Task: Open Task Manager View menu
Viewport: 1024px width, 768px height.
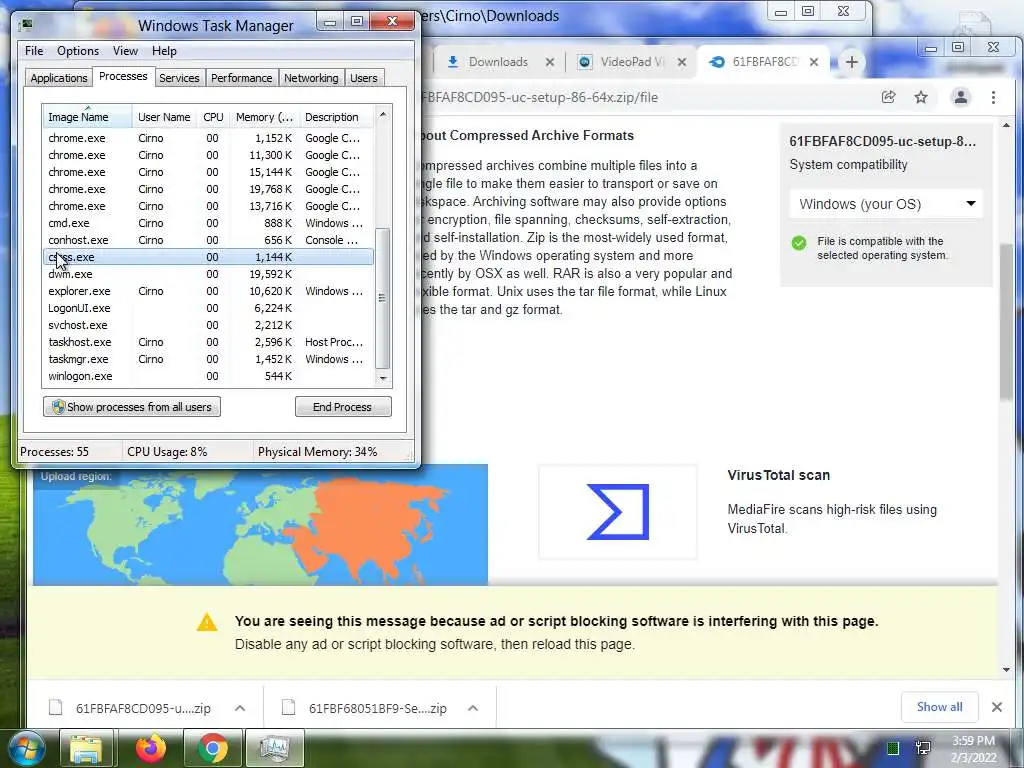Action: tap(125, 51)
